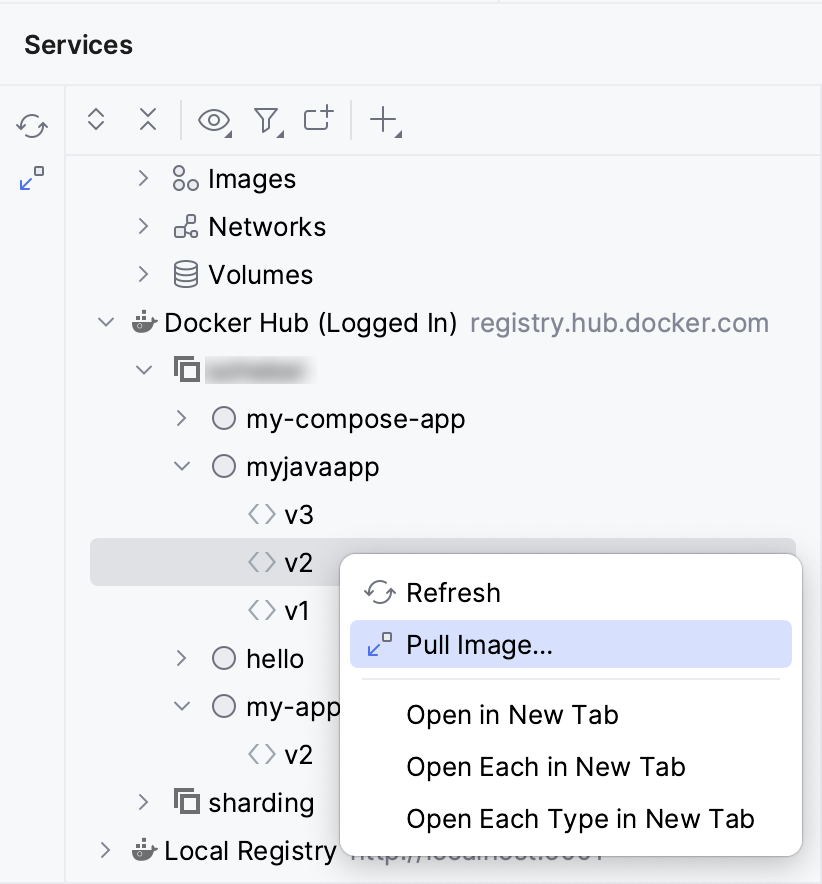Expand the Images node

click(143, 178)
